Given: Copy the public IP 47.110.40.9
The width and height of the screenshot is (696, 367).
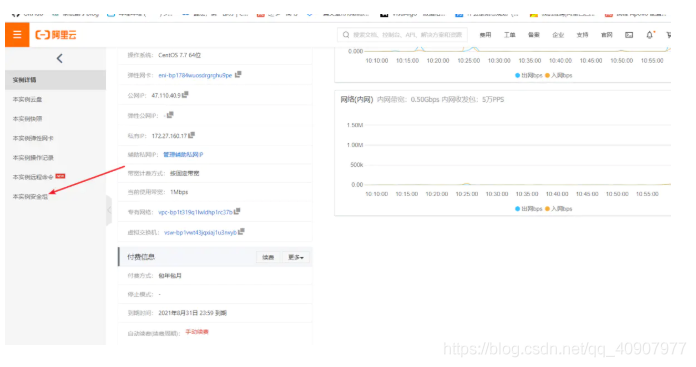Looking at the screenshot, I should [185, 95].
